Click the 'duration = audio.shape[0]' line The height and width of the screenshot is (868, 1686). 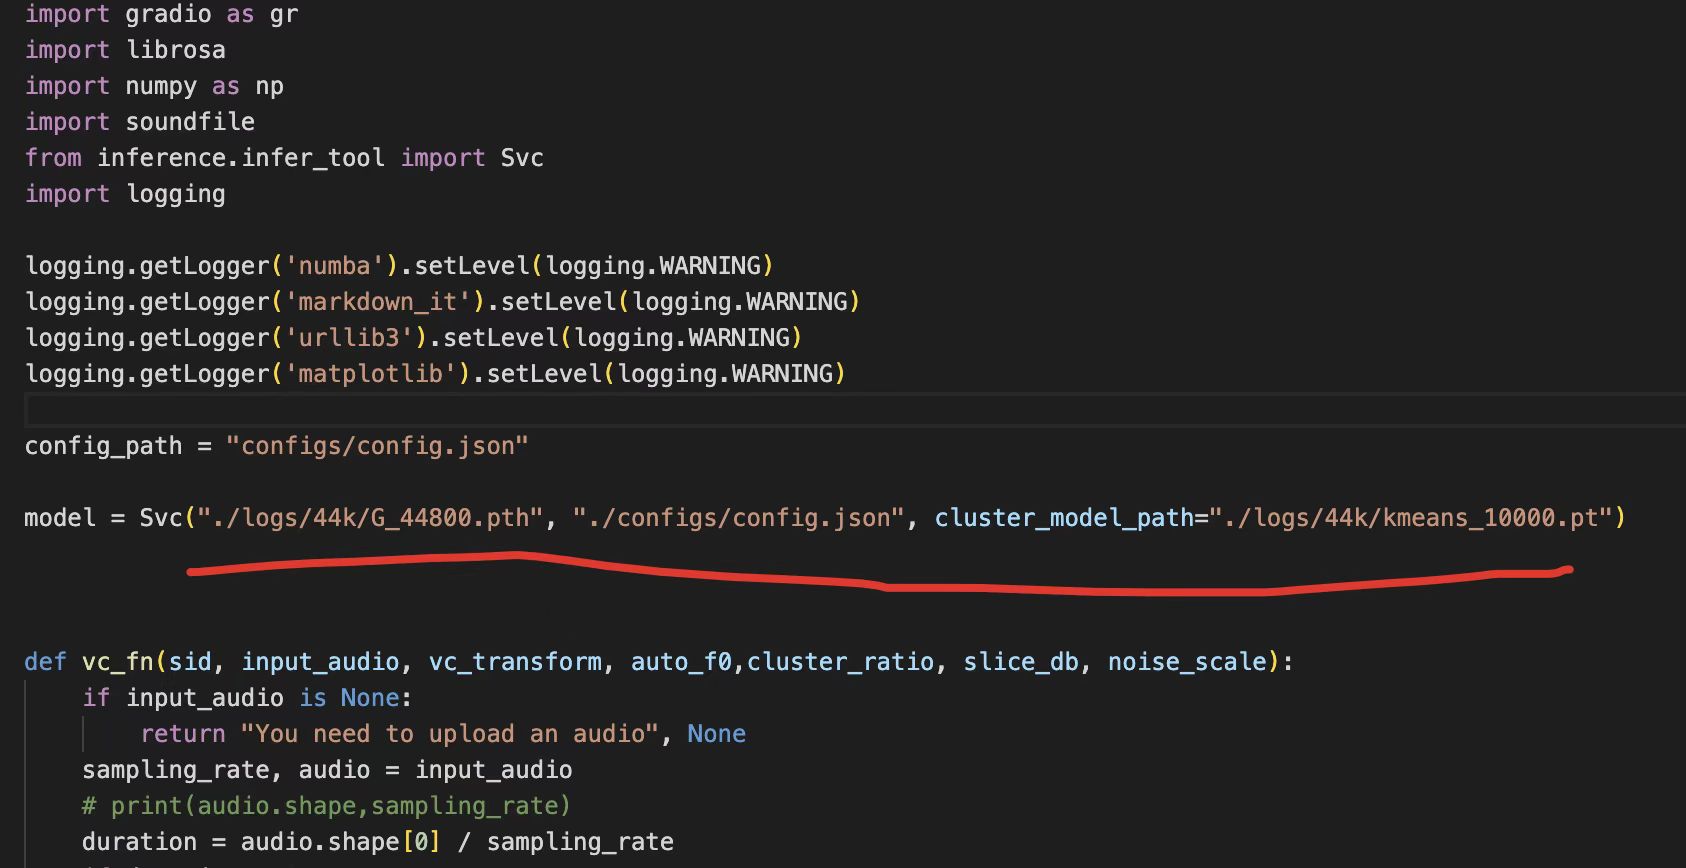378,842
